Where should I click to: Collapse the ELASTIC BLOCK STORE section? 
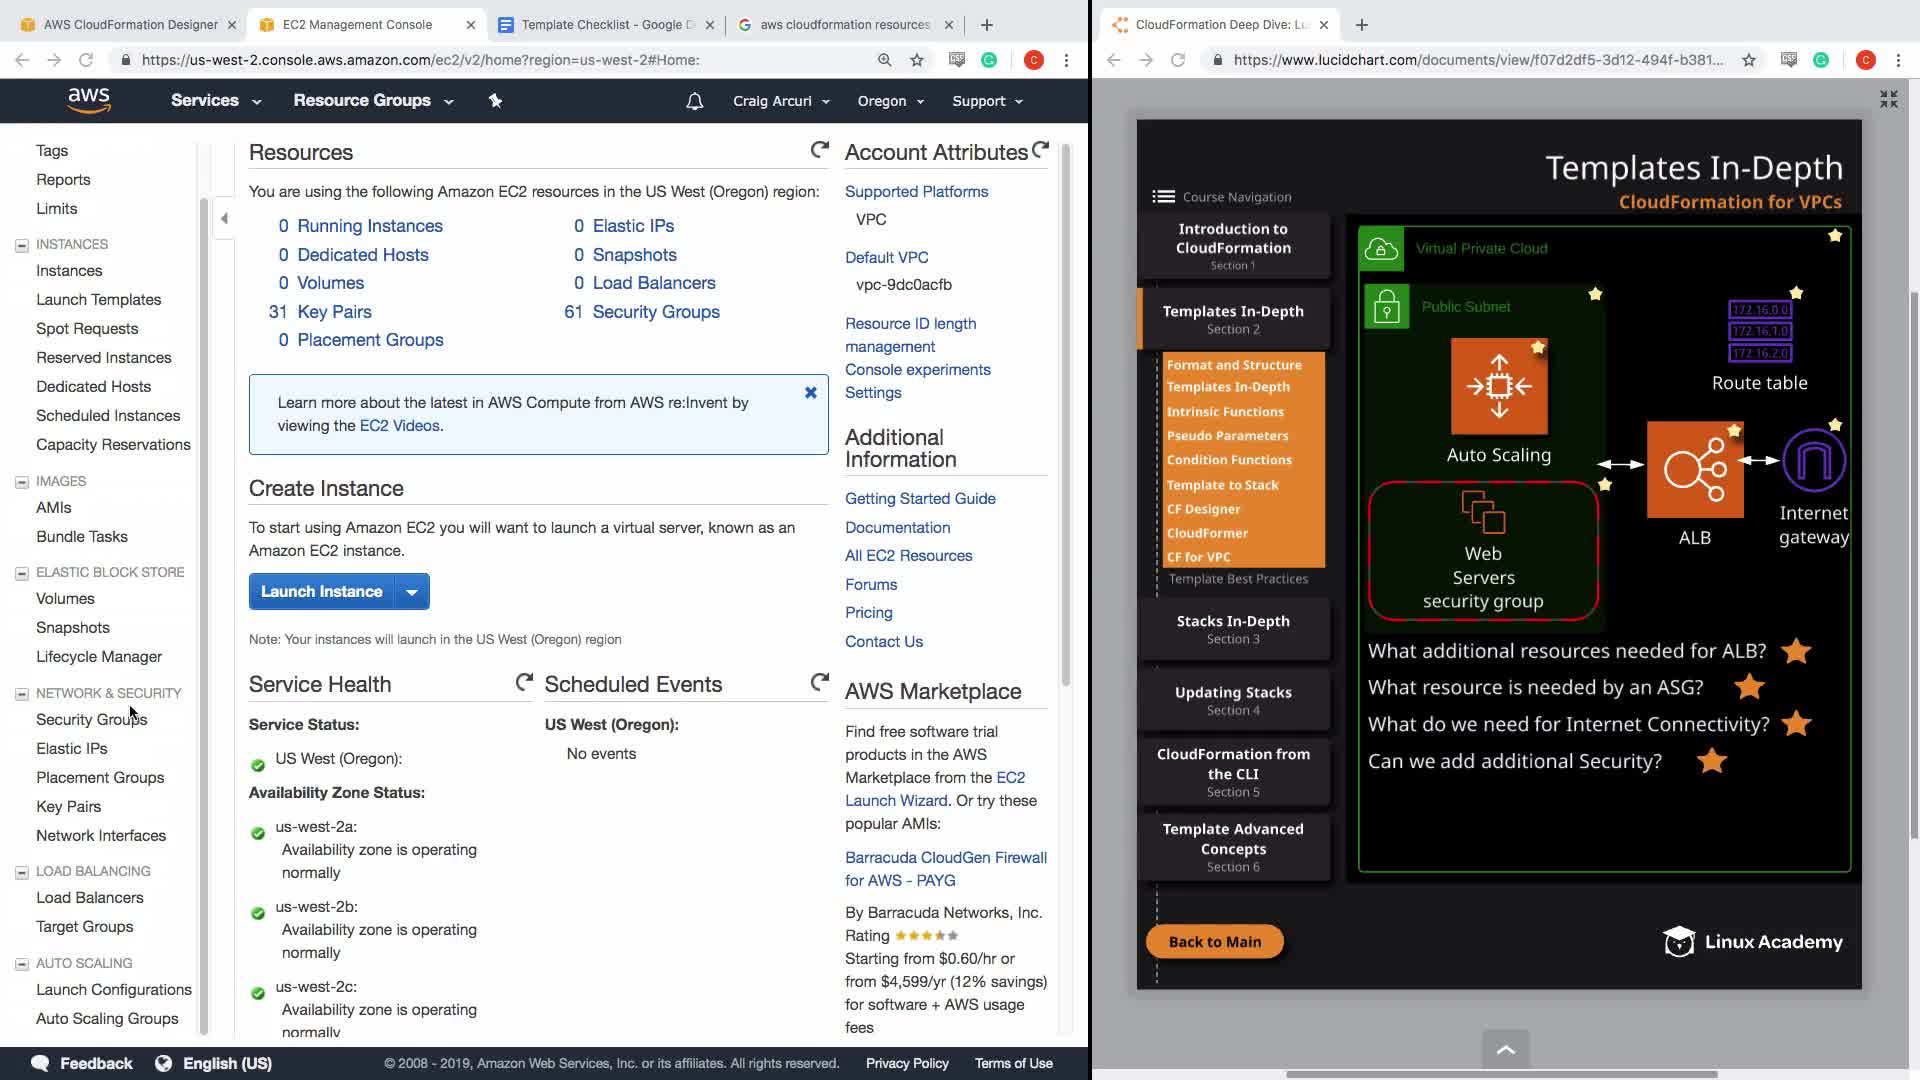[22, 573]
